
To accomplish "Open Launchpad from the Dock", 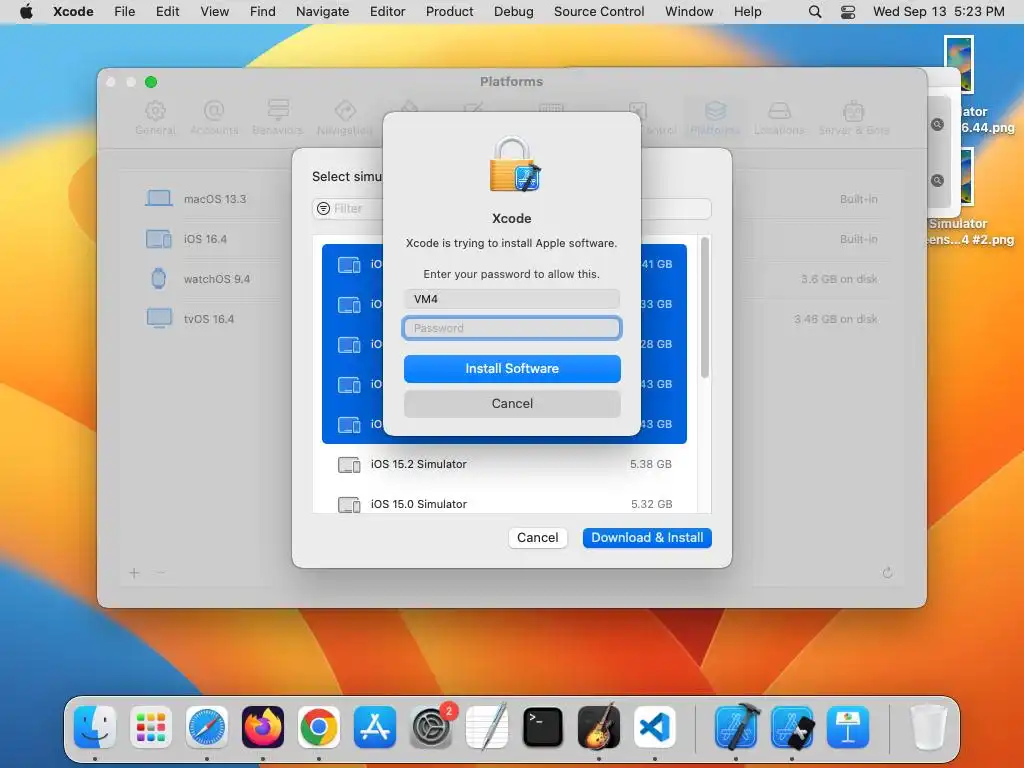I will point(151,727).
